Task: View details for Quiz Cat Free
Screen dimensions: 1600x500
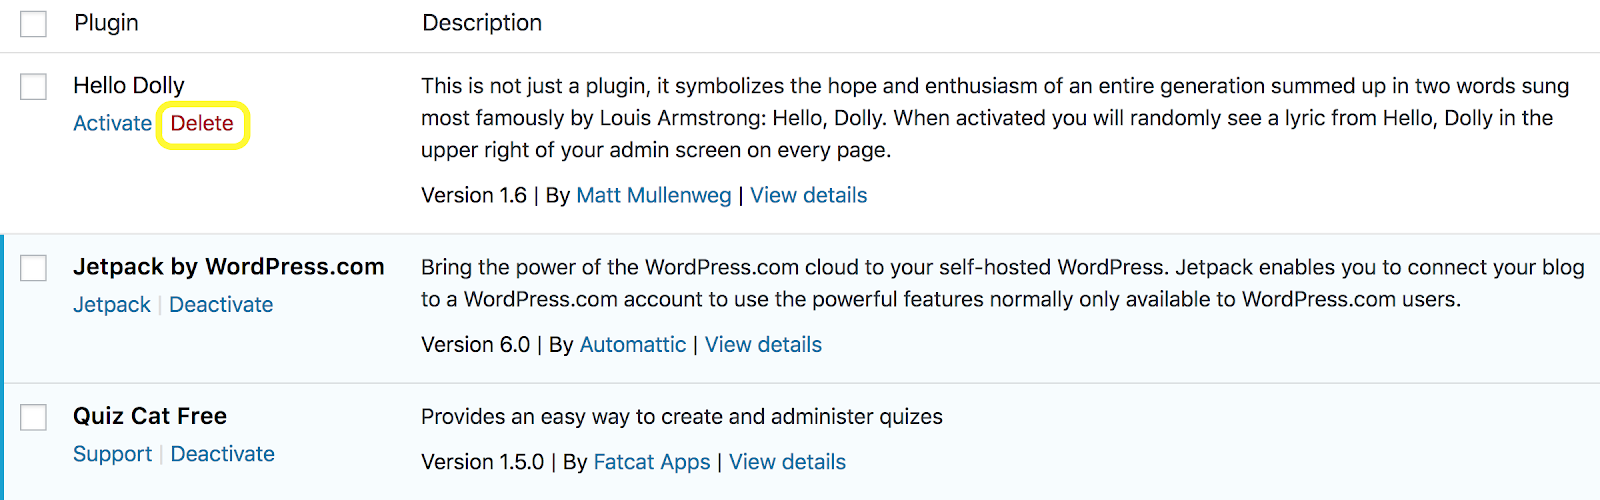Action: [x=787, y=462]
